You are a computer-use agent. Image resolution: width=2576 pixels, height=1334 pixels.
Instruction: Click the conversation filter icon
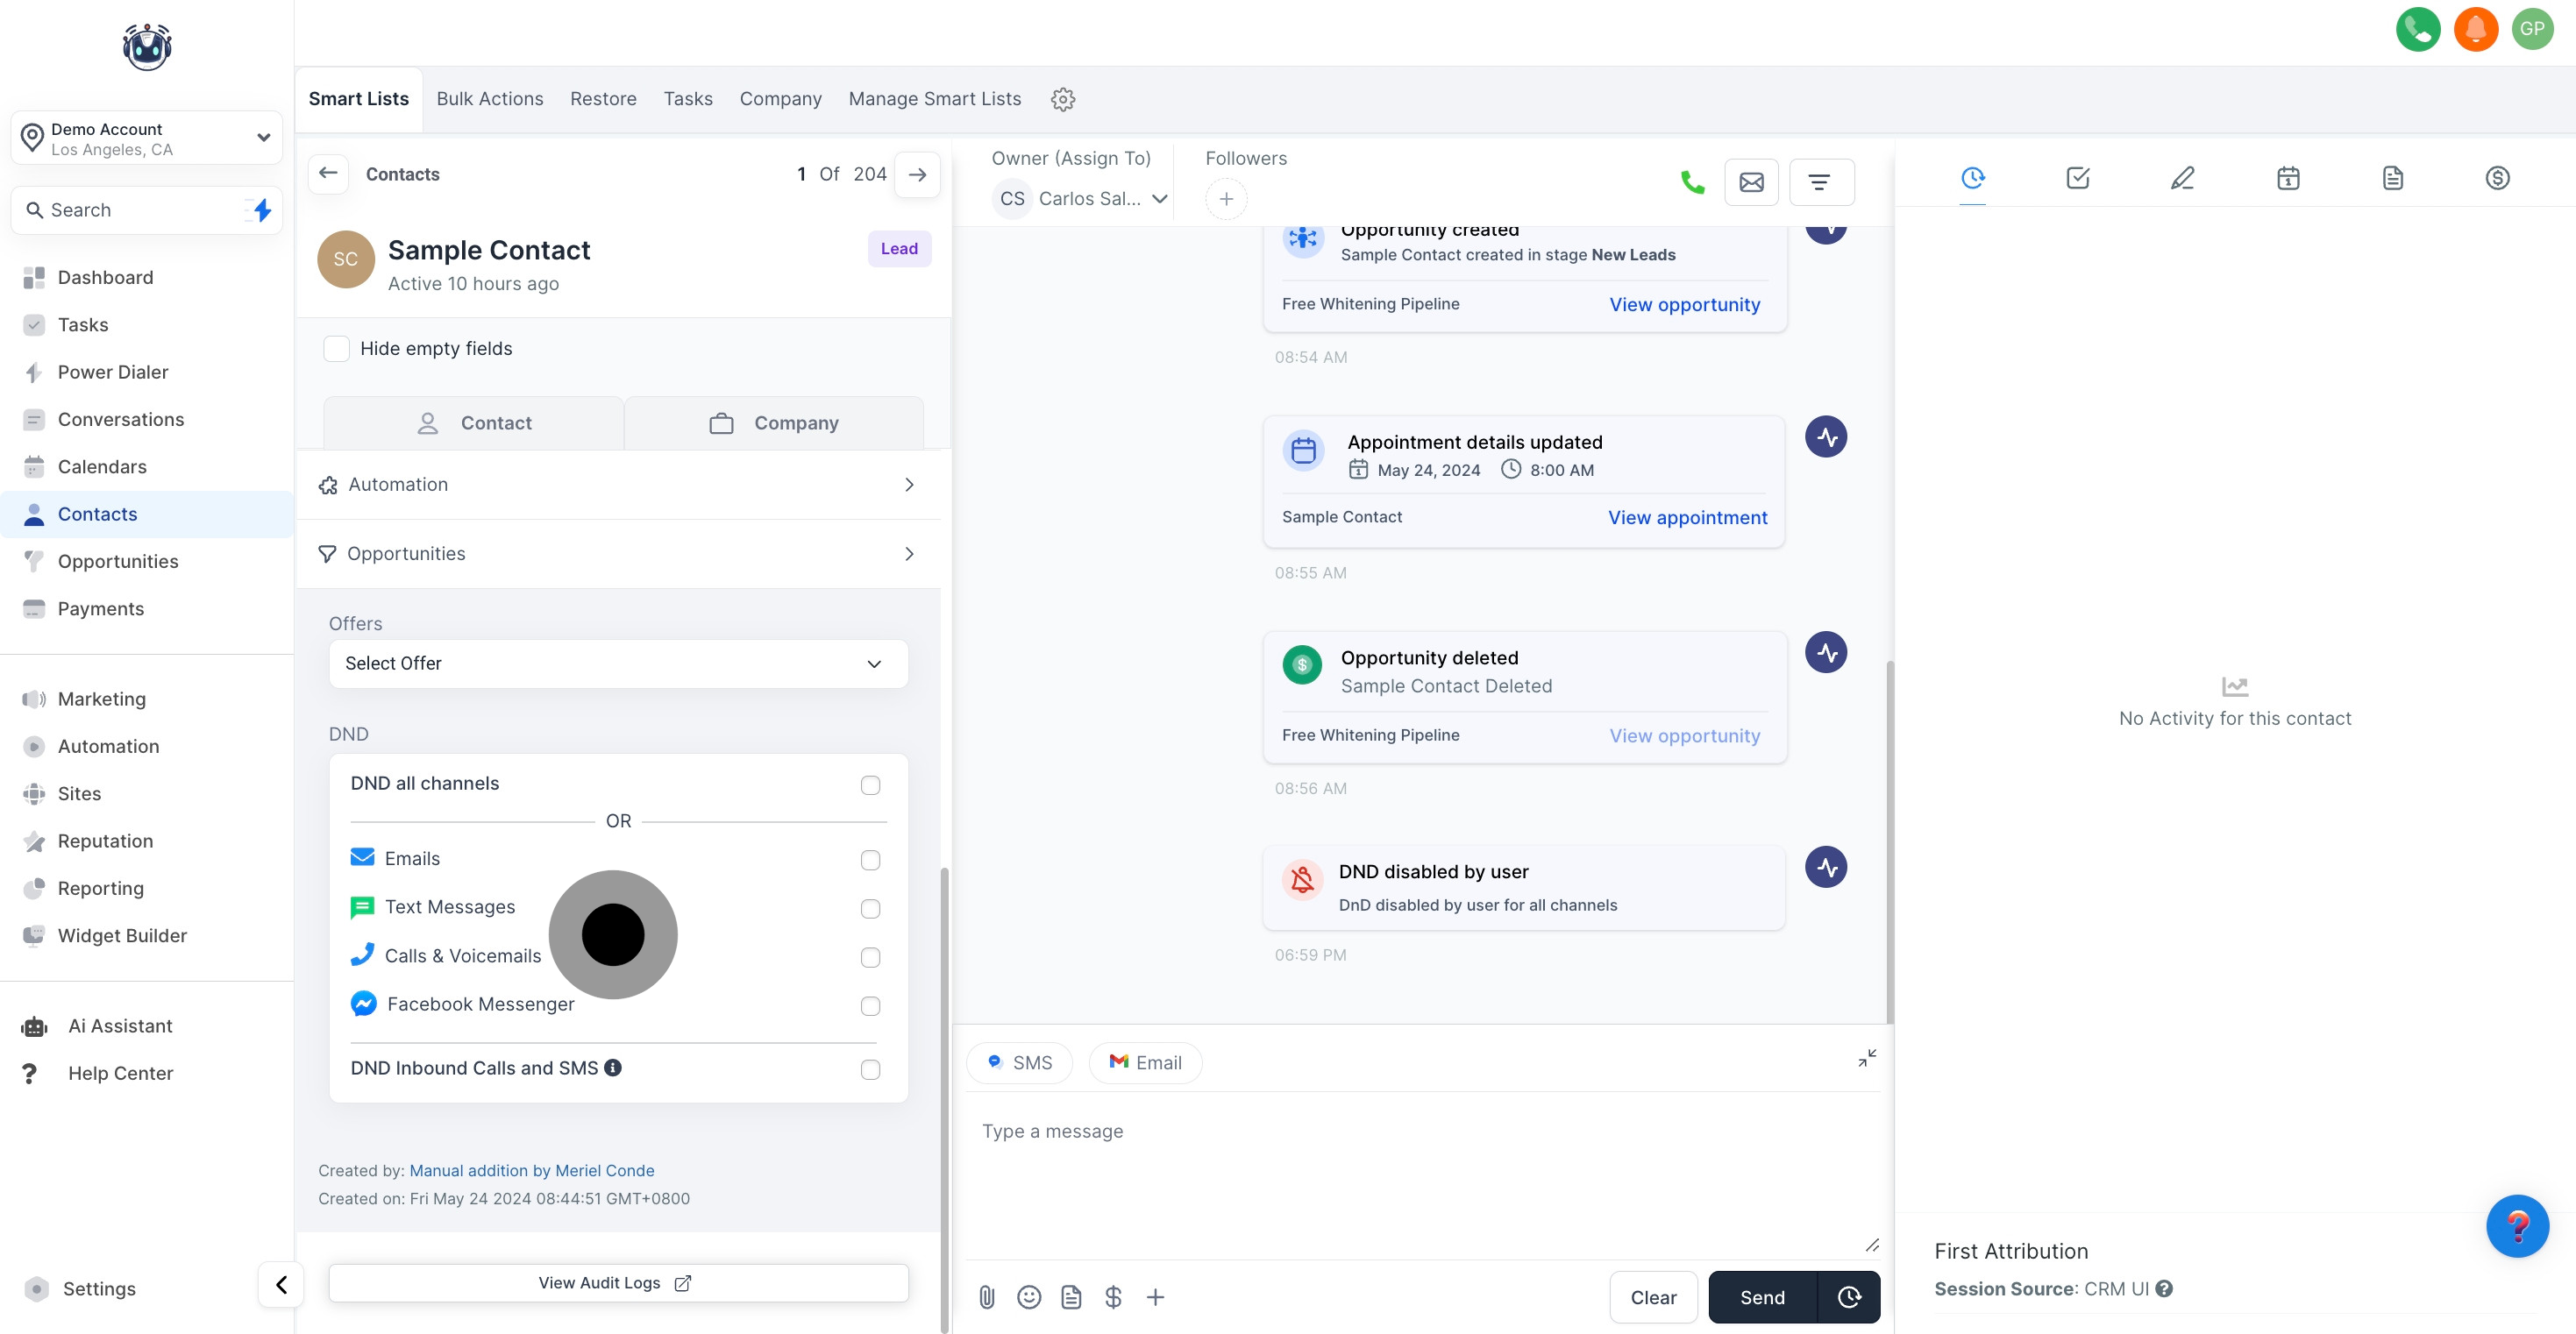[x=1820, y=182]
